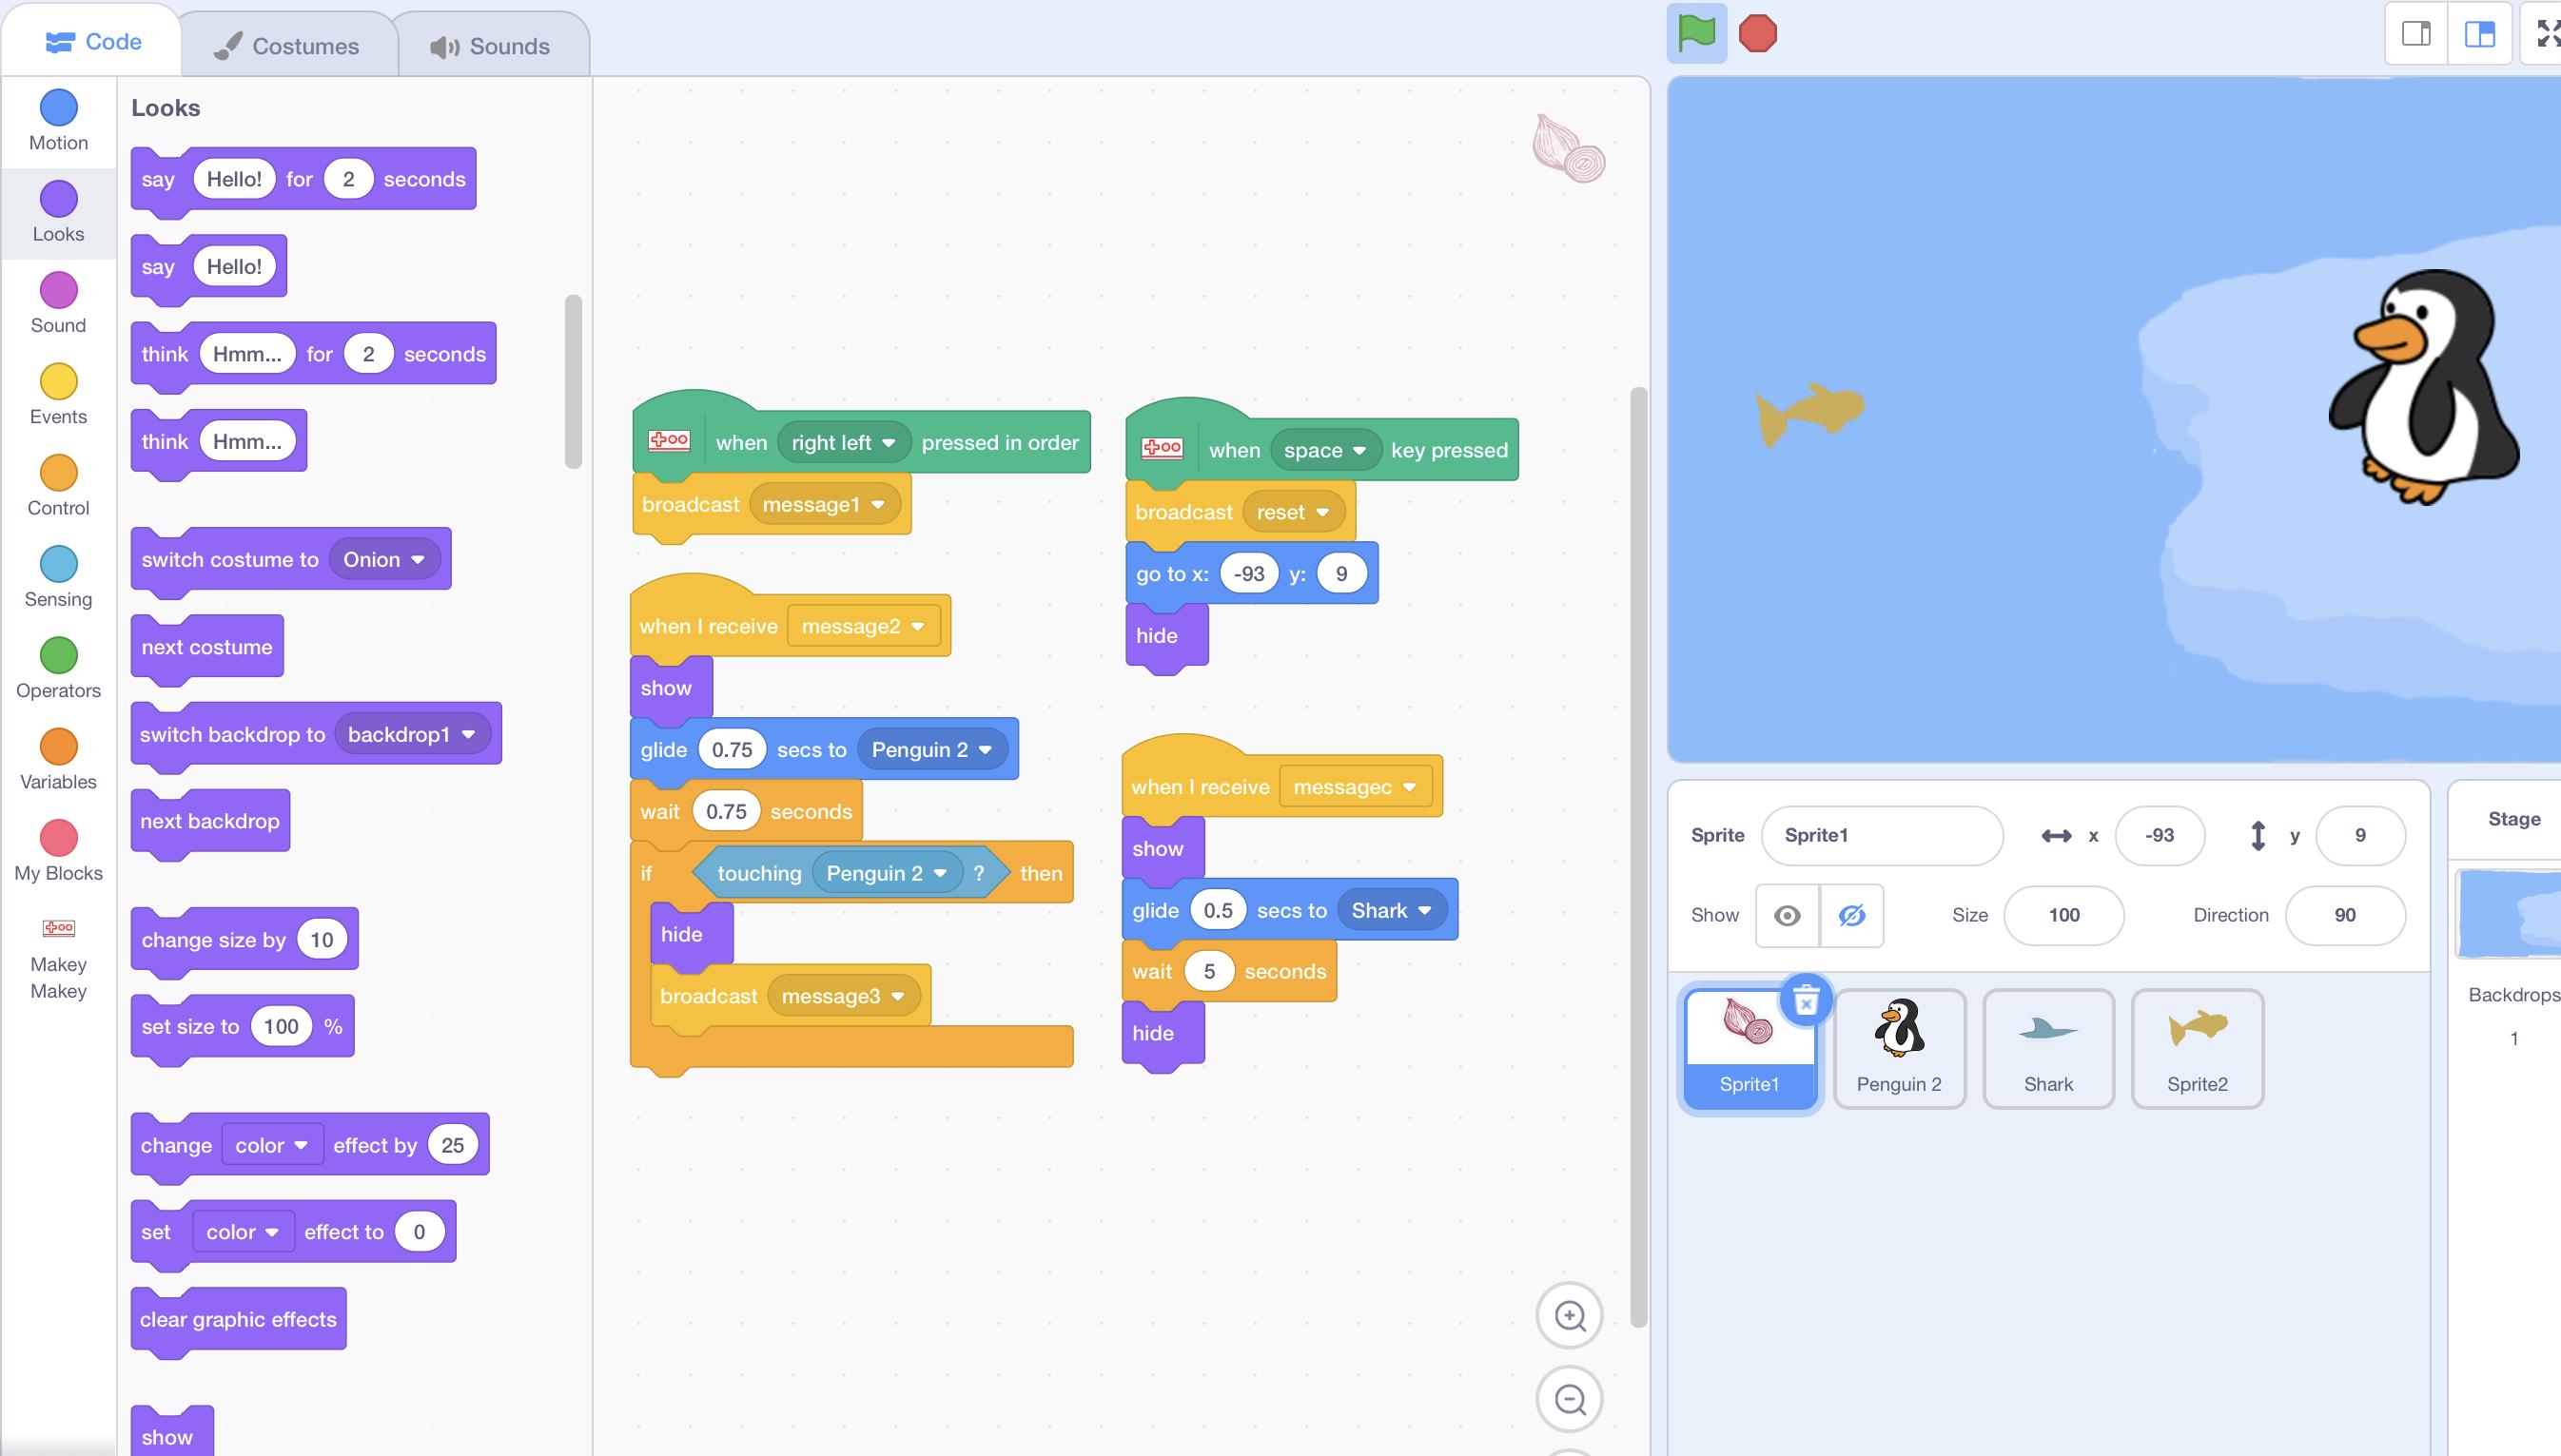Delete Sprite1 using the trash icon
Image resolution: width=2561 pixels, height=1456 pixels.
tap(1805, 1000)
